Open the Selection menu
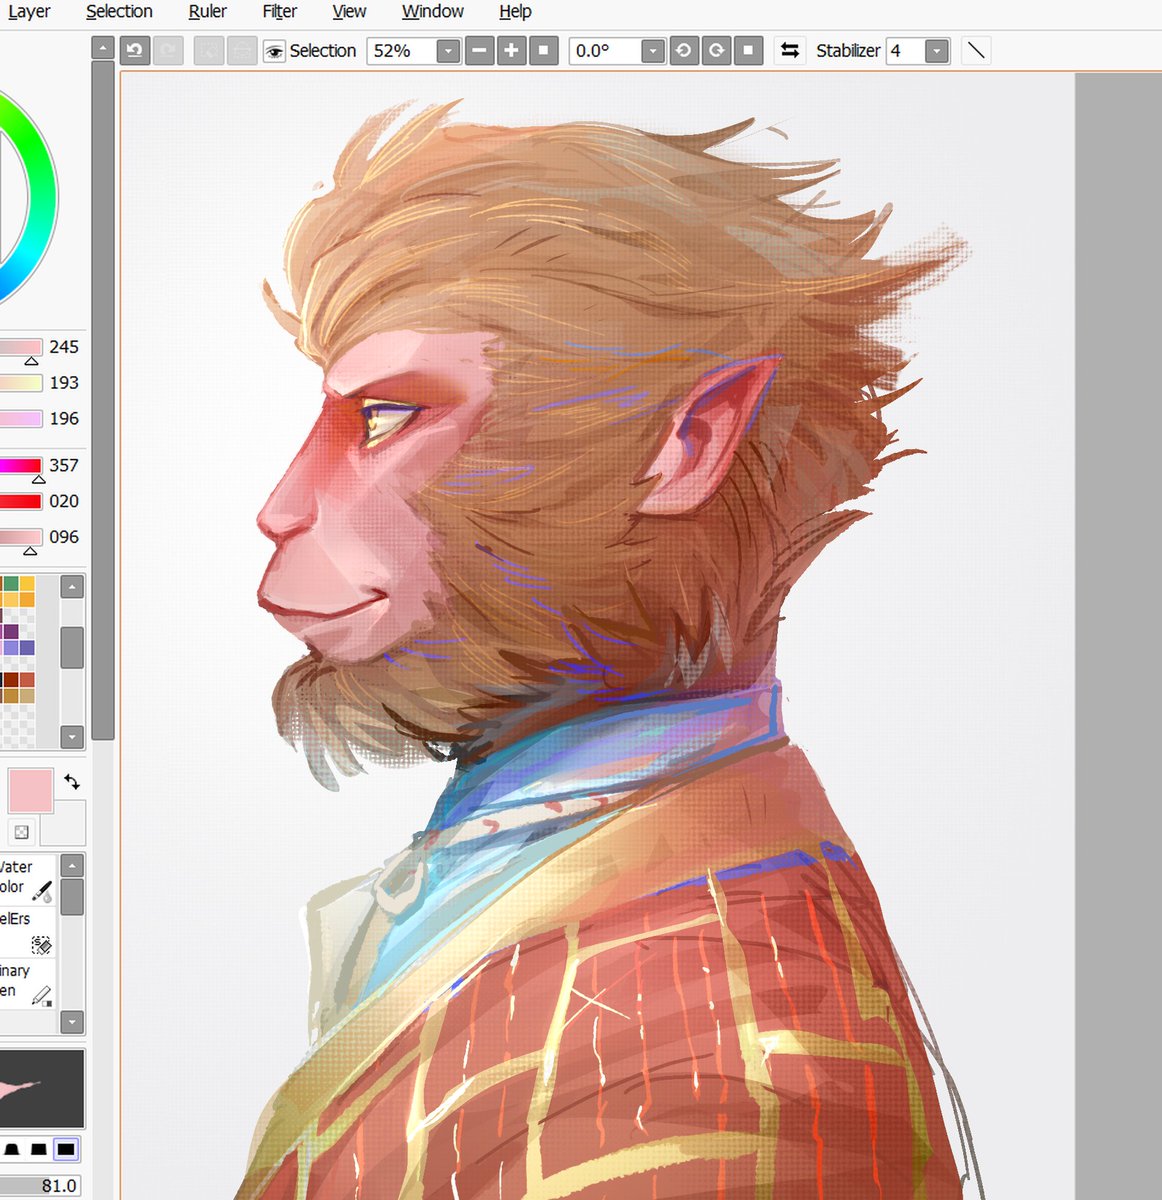 (x=119, y=12)
